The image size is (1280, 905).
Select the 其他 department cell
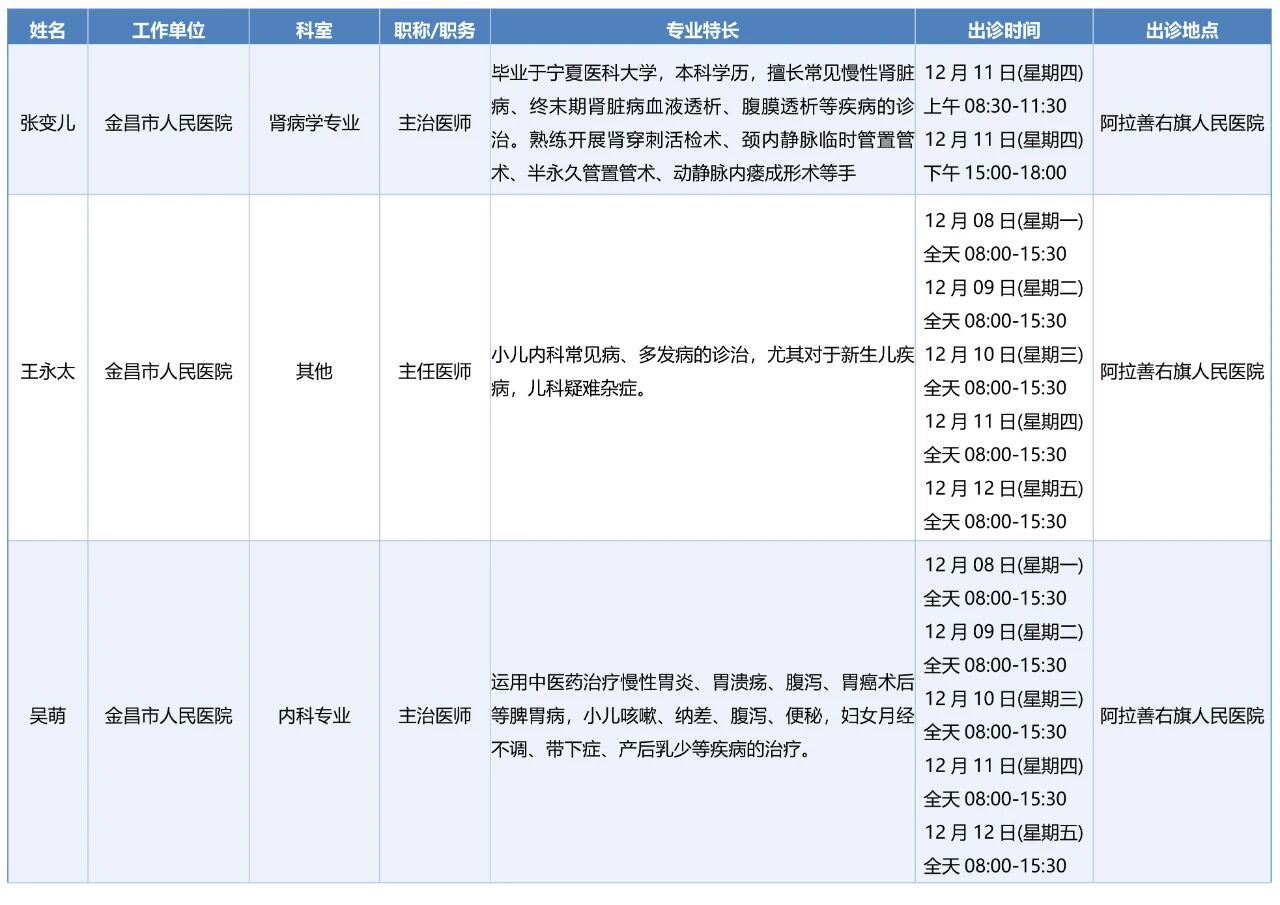(314, 371)
